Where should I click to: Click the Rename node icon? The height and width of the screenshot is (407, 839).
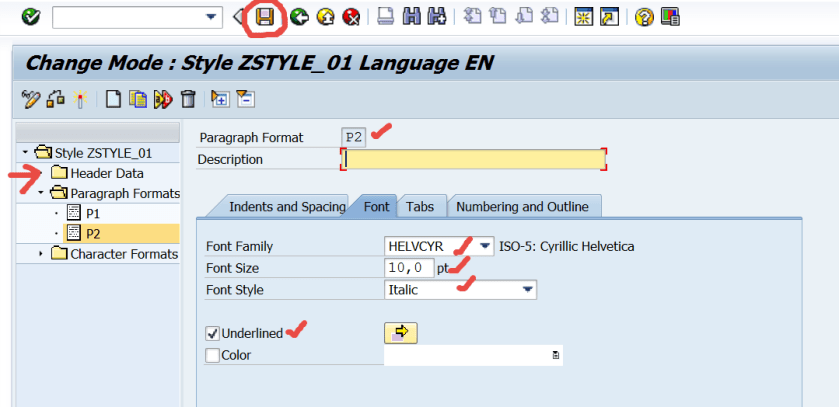[163, 99]
